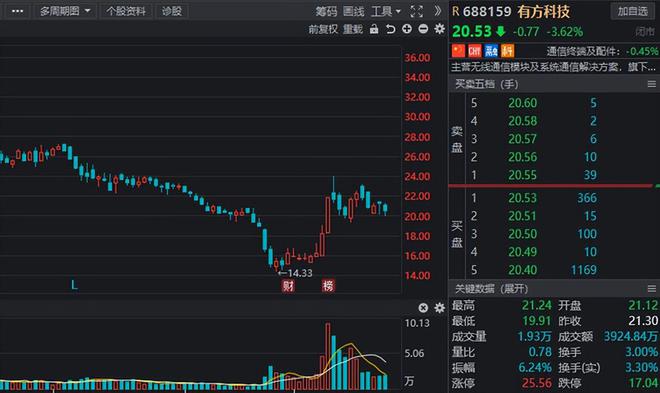Click the undo arrow icon
Screen dimensions: 660x393
tap(390, 29)
